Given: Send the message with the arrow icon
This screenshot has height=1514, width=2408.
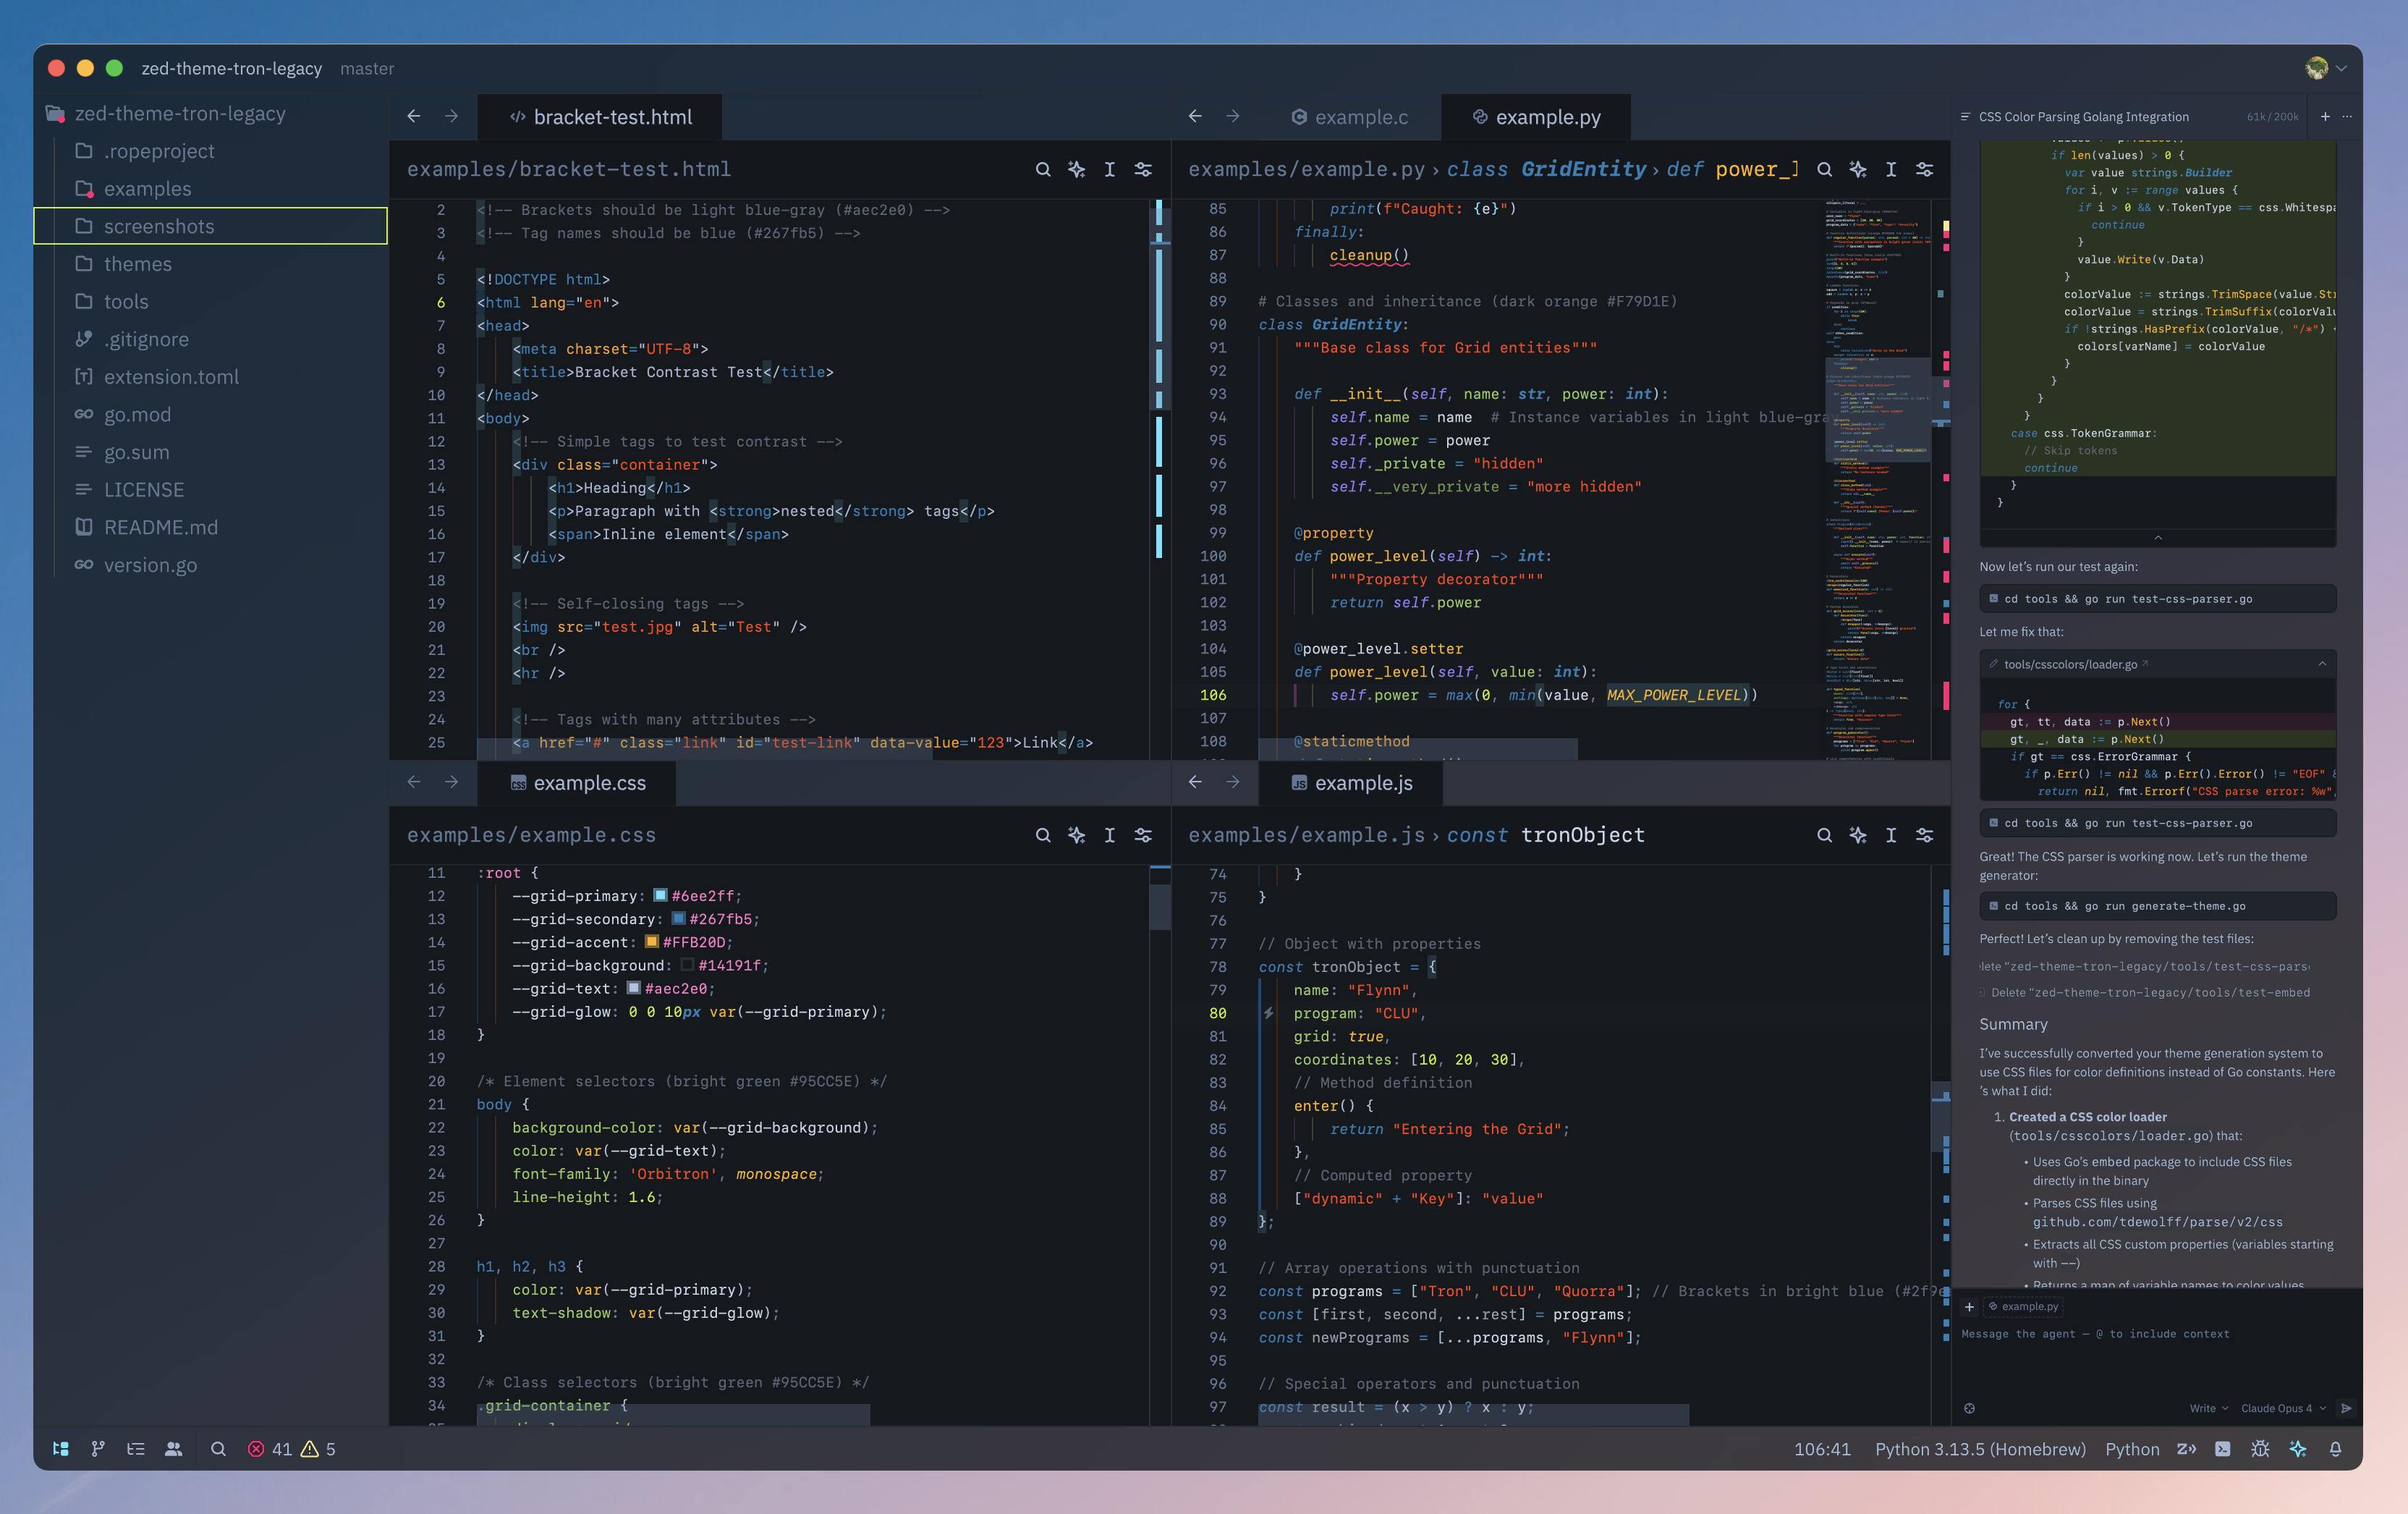Looking at the screenshot, I should point(2346,1408).
